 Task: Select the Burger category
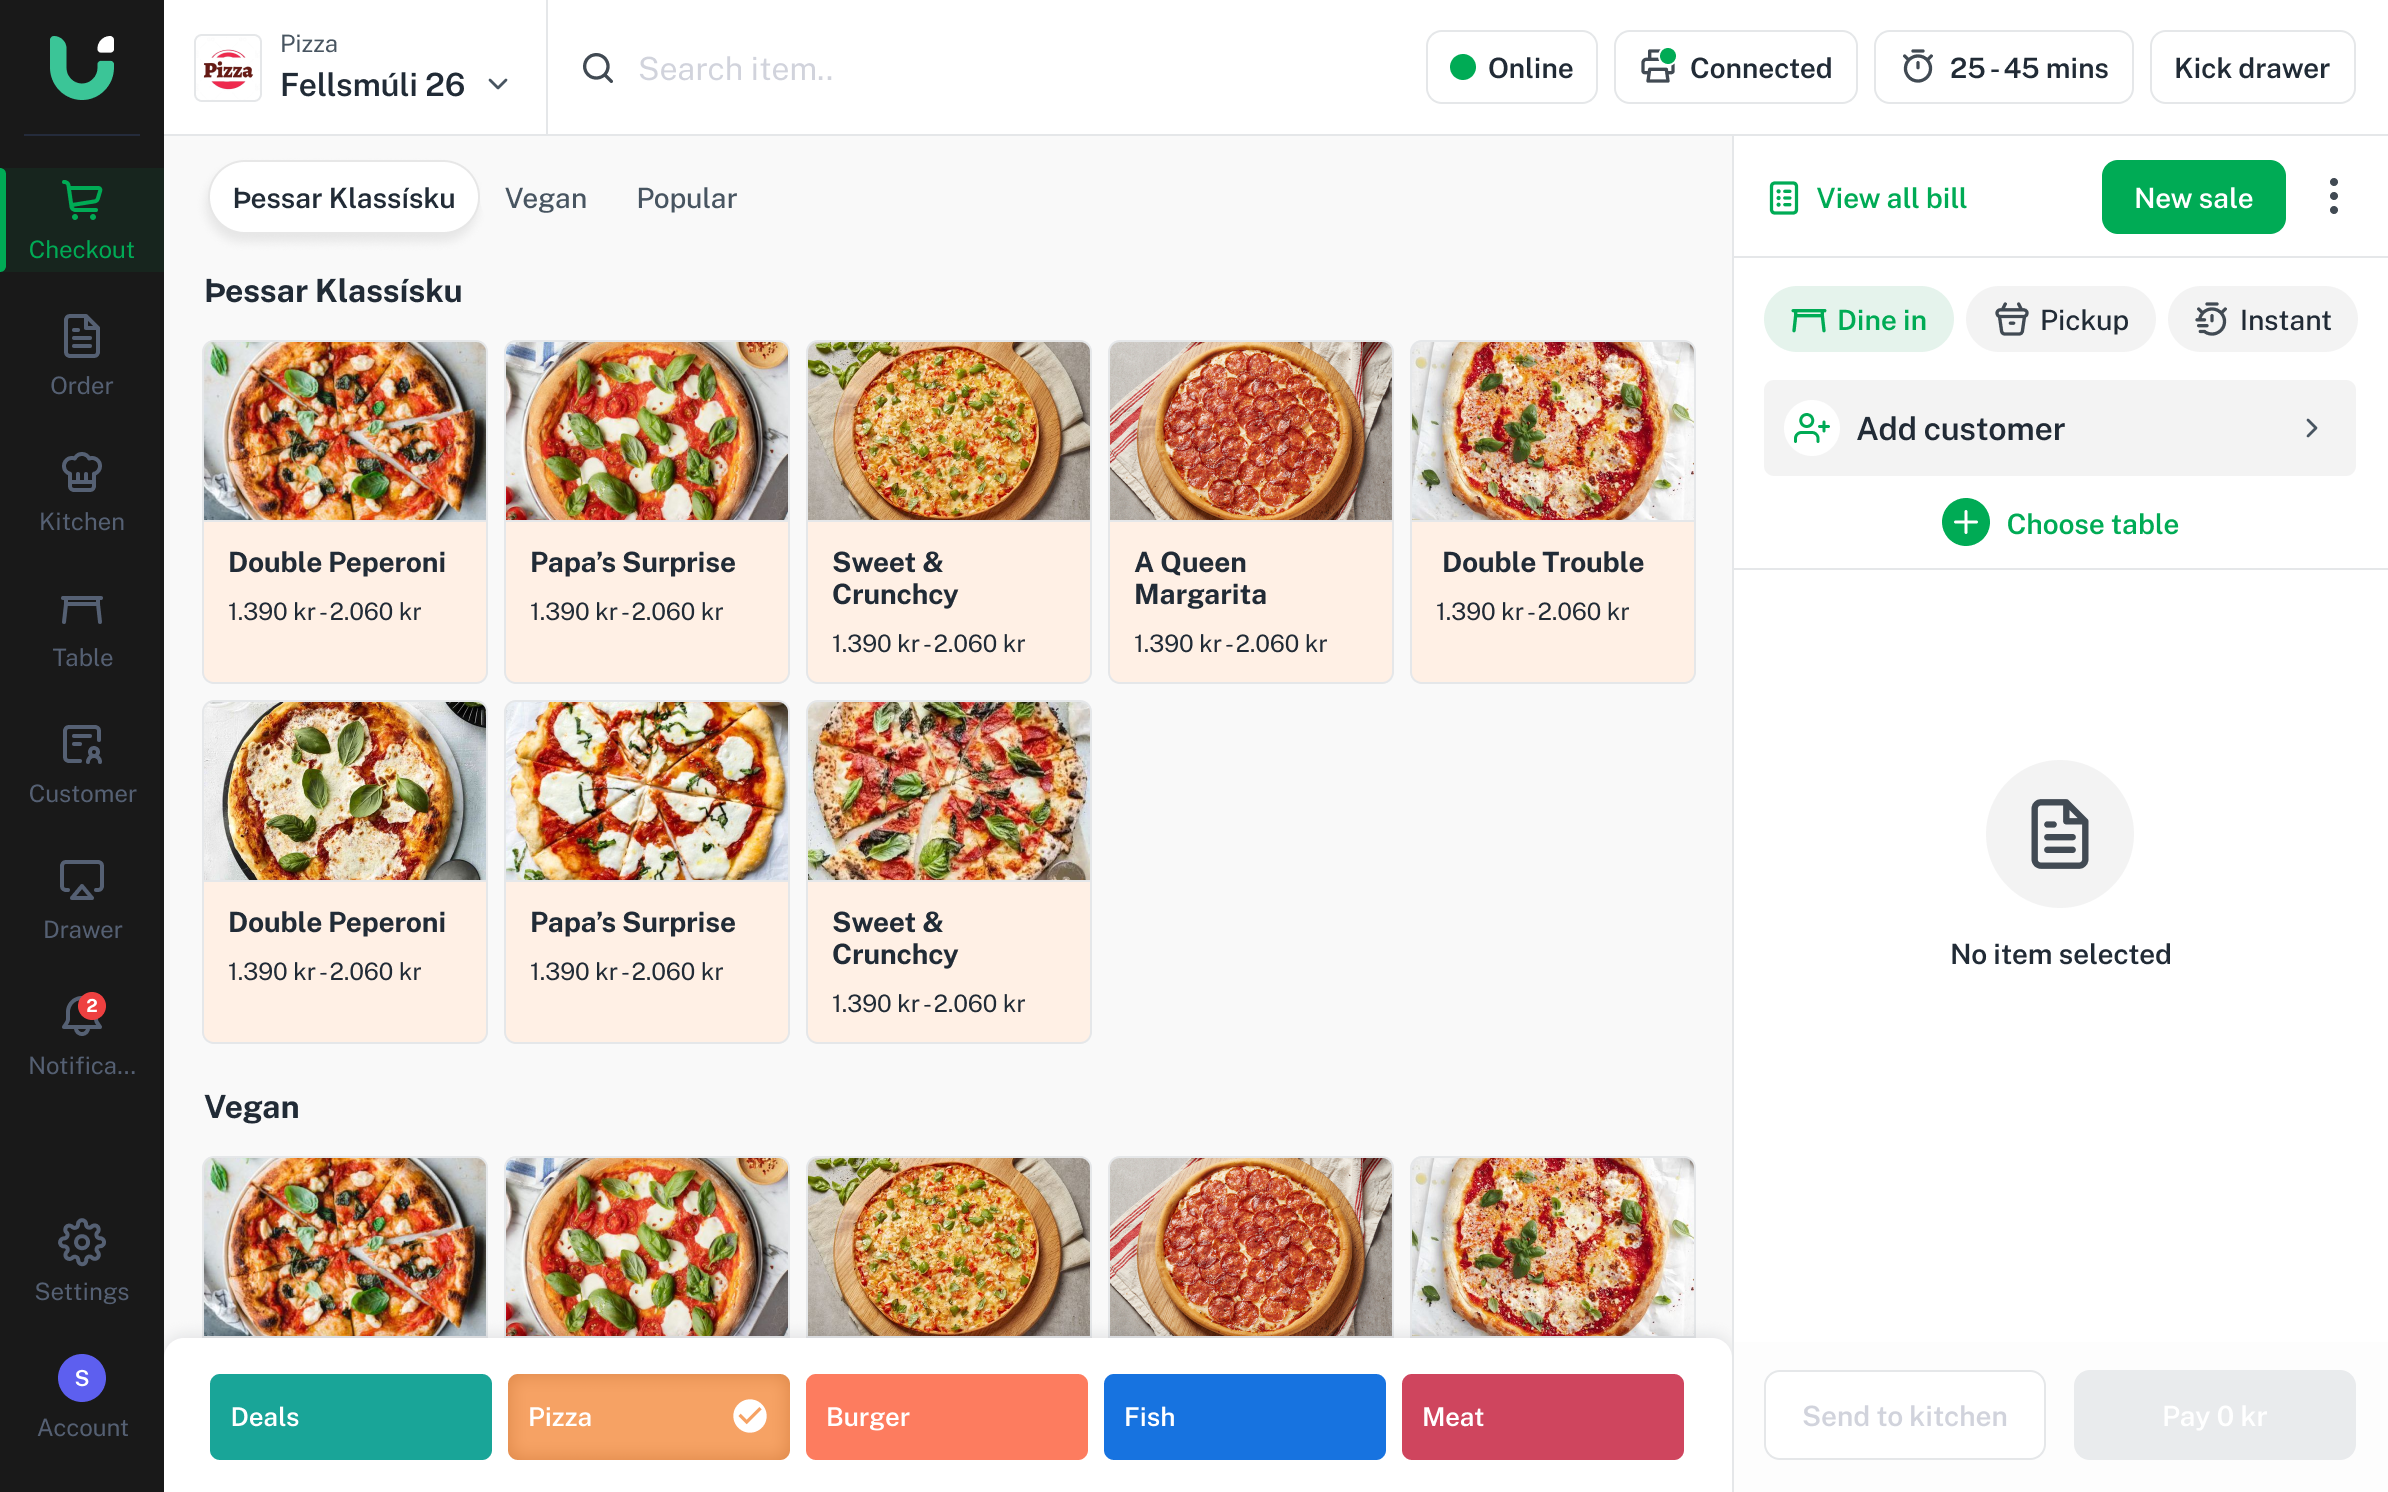(x=946, y=1416)
